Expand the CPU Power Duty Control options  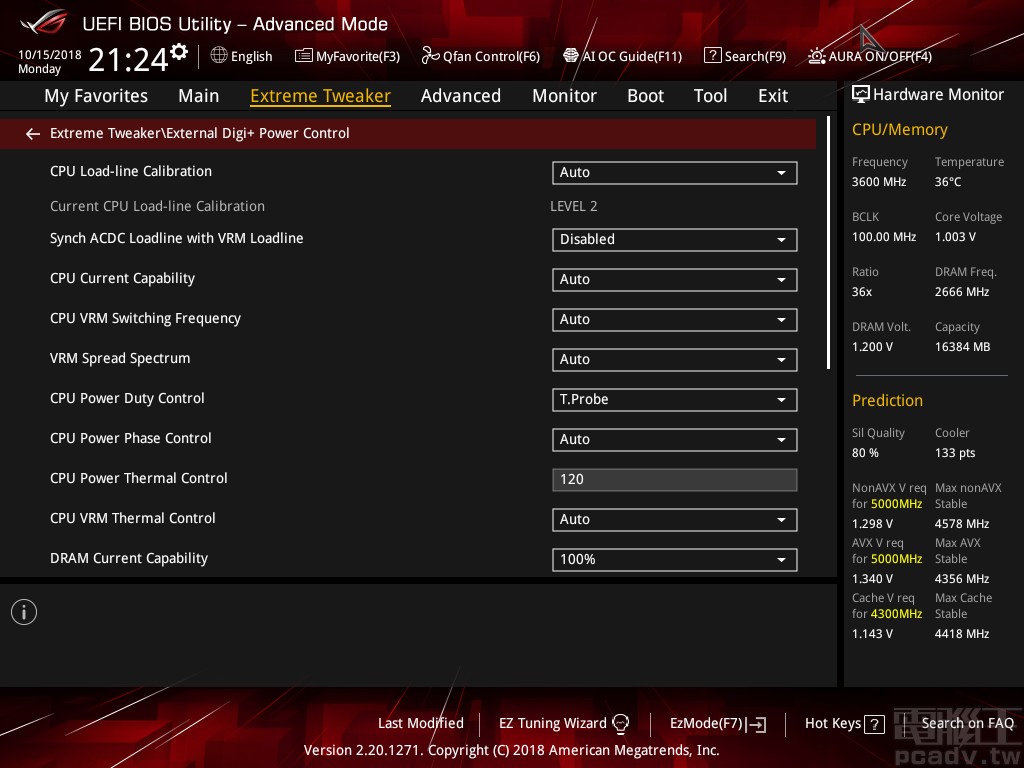(x=674, y=399)
